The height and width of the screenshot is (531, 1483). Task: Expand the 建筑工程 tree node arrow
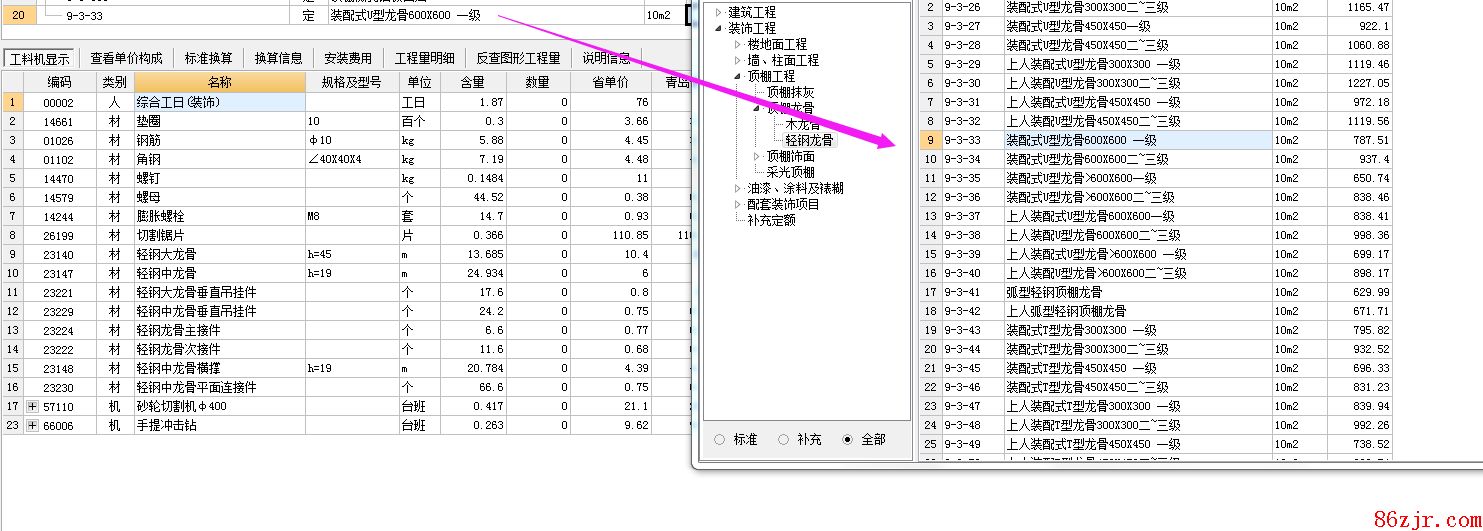click(718, 12)
